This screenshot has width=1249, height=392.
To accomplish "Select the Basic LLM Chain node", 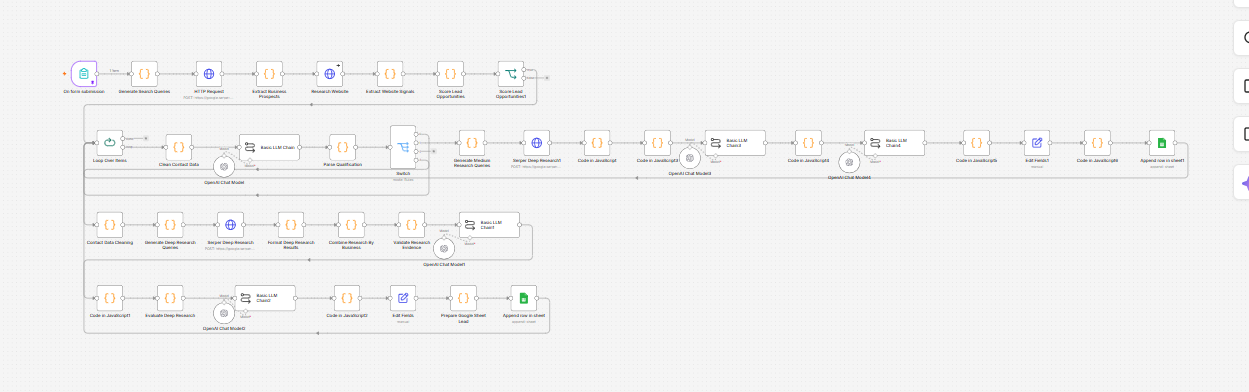I will (x=269, y=147).
